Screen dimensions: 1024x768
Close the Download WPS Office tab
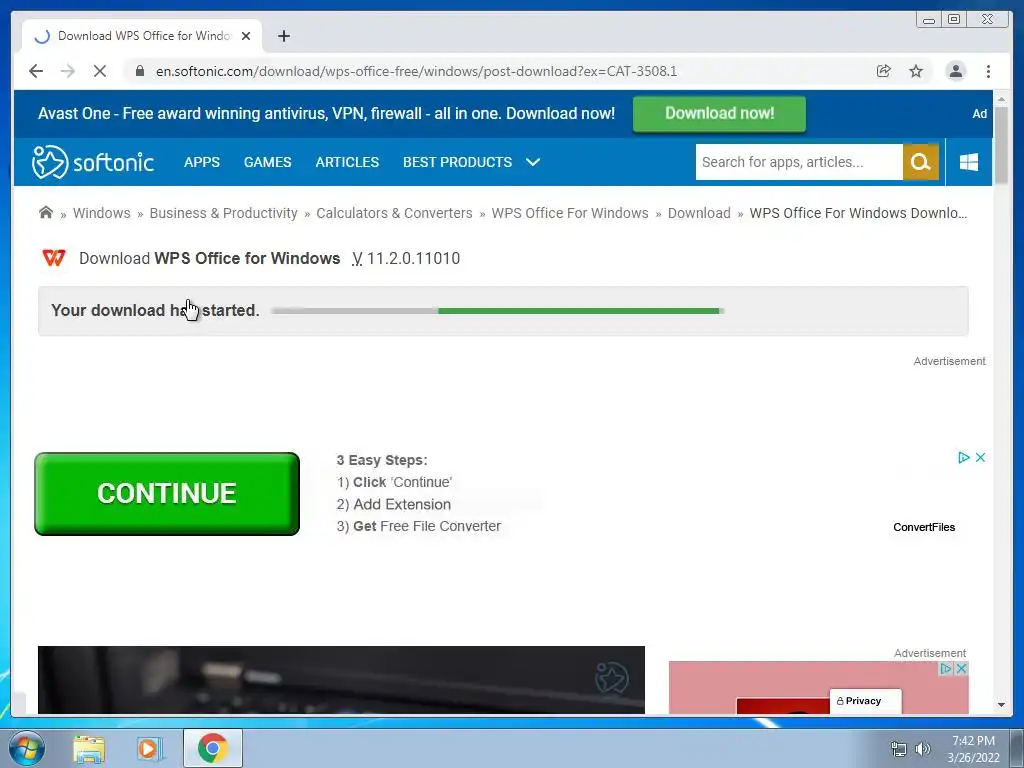[246, 36]
